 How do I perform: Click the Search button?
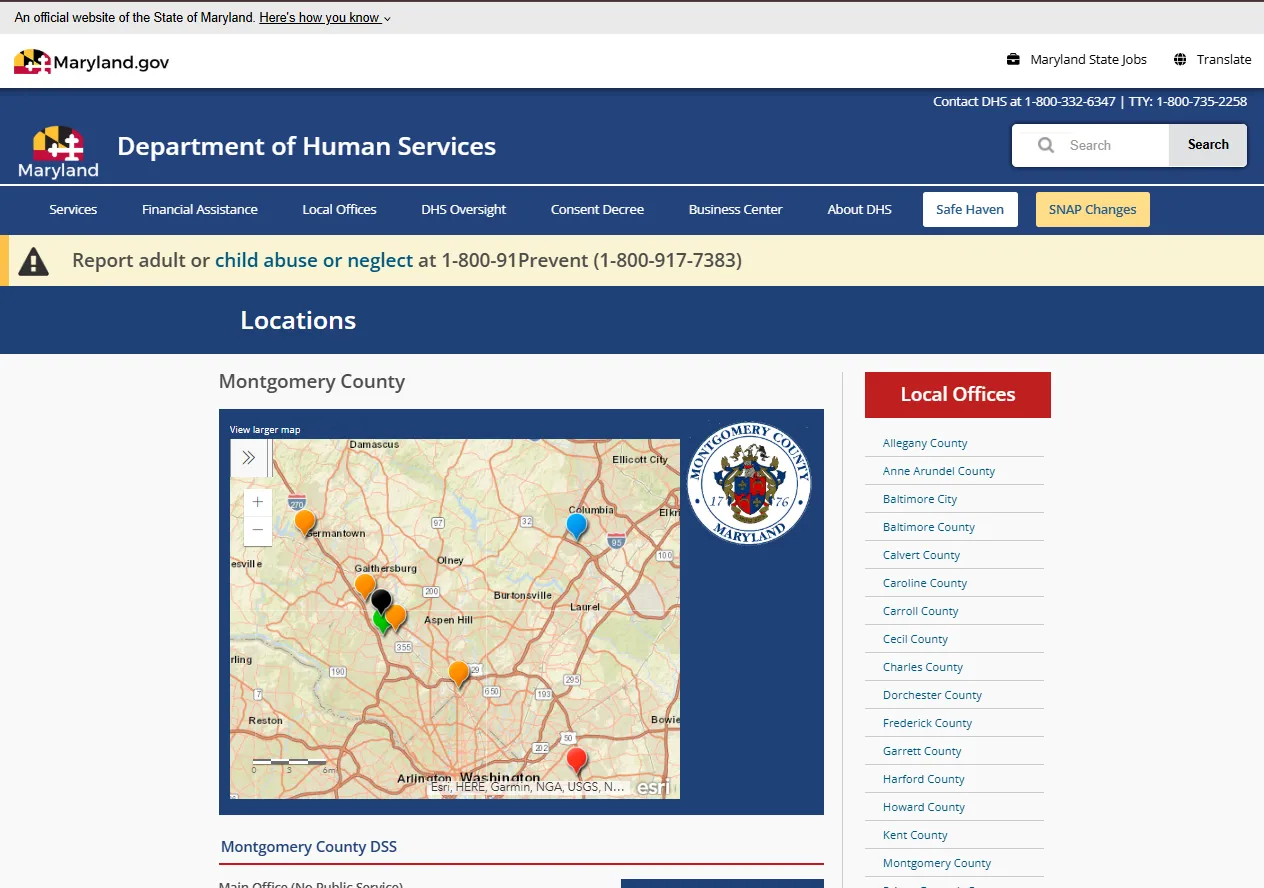1208,145
